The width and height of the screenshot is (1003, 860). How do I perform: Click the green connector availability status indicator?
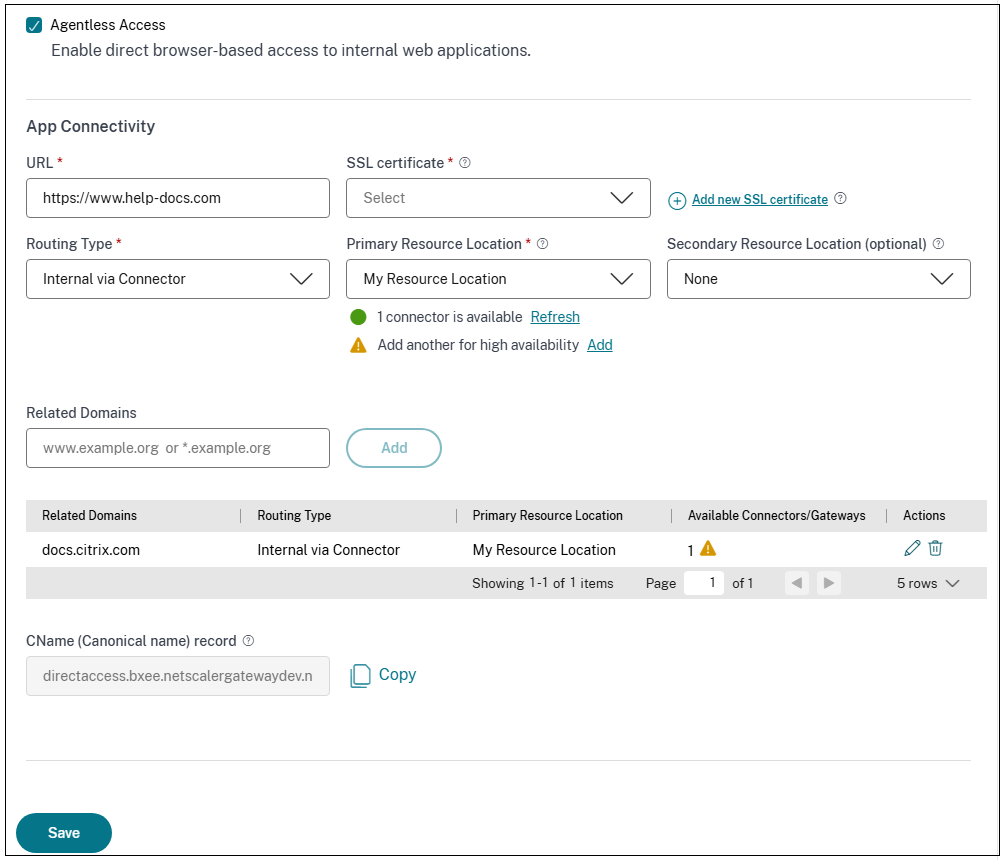click(358, 316)
